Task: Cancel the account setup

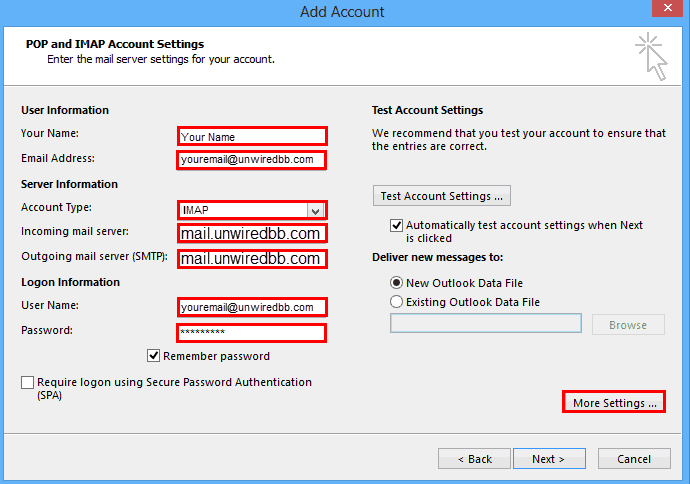Action: pos(634,459)
